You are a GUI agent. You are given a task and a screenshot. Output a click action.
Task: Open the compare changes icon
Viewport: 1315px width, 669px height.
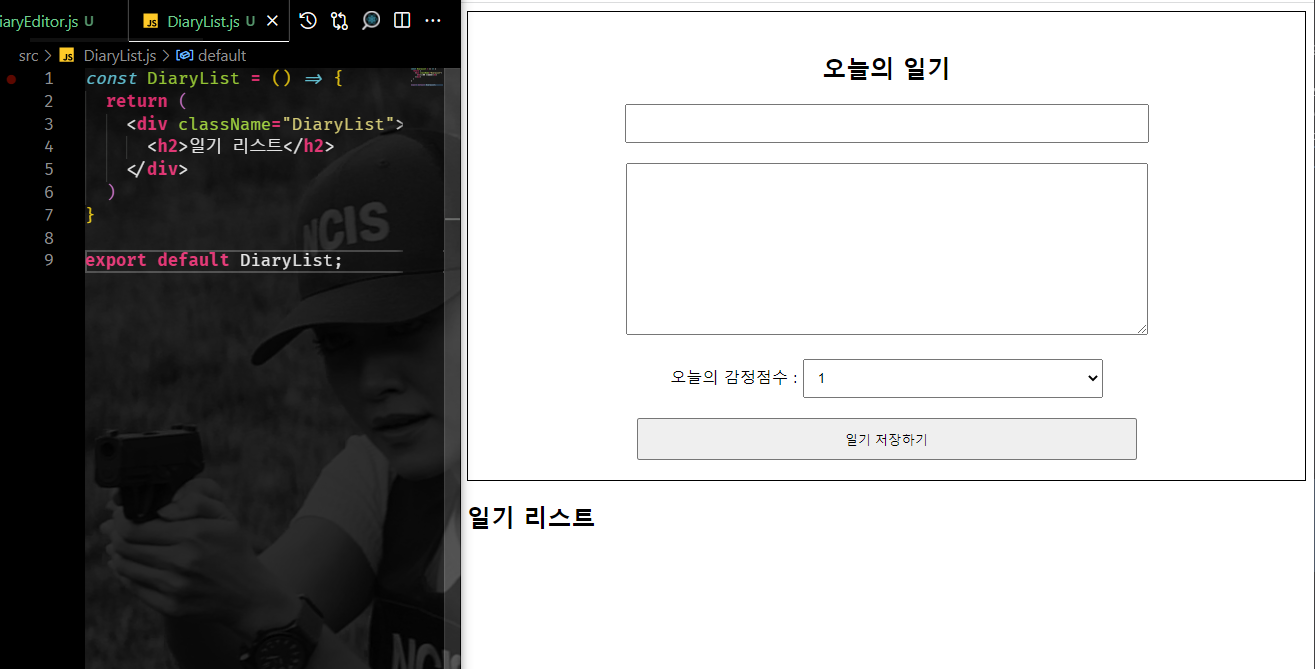click(x=339, y=20)
